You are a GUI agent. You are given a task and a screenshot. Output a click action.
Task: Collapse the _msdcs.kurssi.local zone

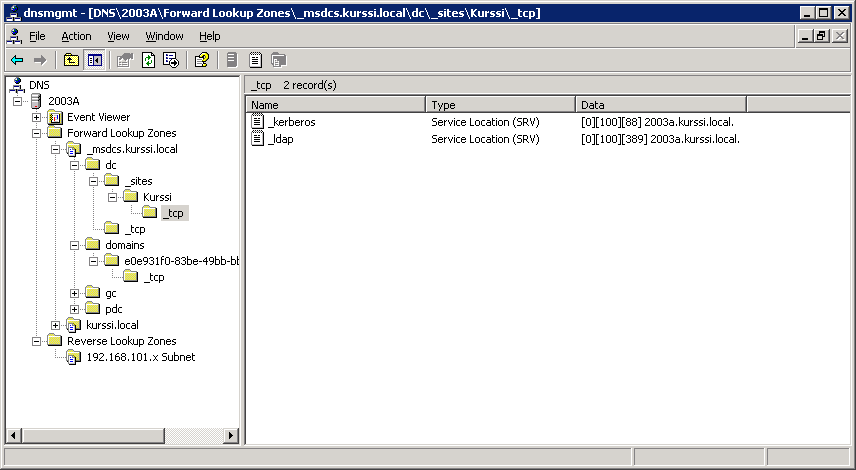[x=55, y=149]
